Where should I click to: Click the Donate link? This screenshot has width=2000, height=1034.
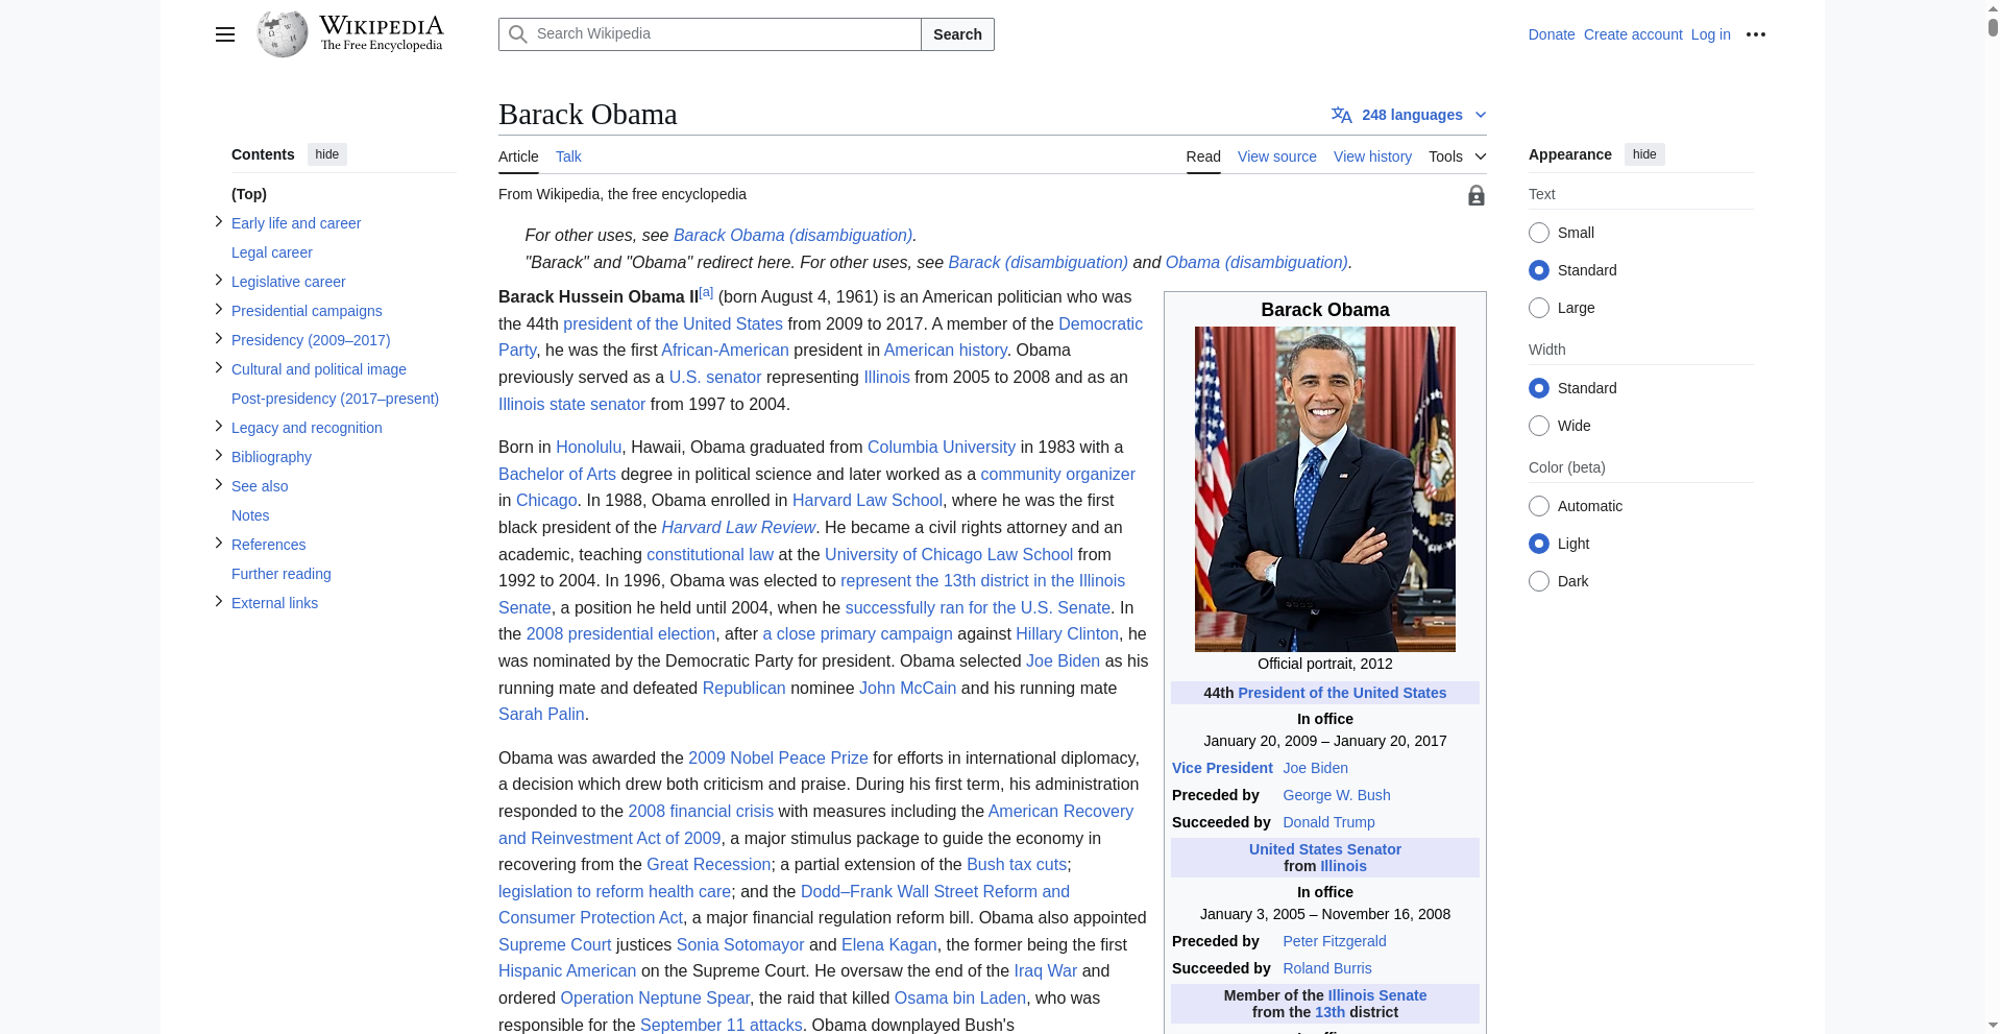pos(1551,34)
